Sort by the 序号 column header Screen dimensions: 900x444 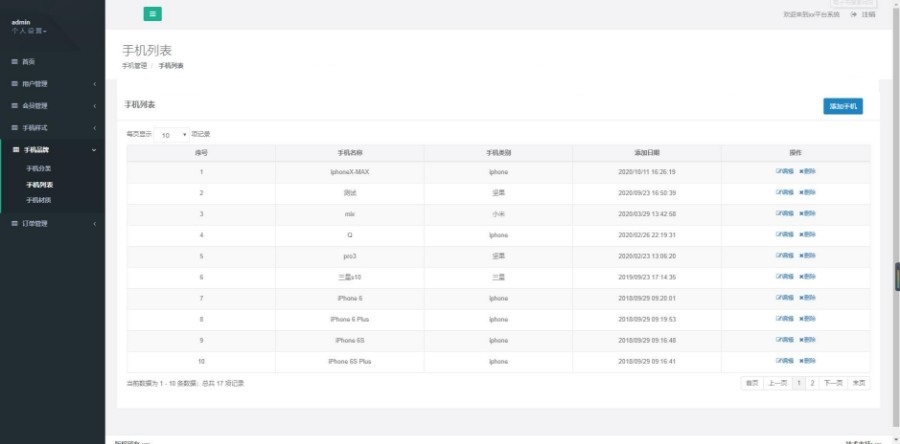(201, 153)
